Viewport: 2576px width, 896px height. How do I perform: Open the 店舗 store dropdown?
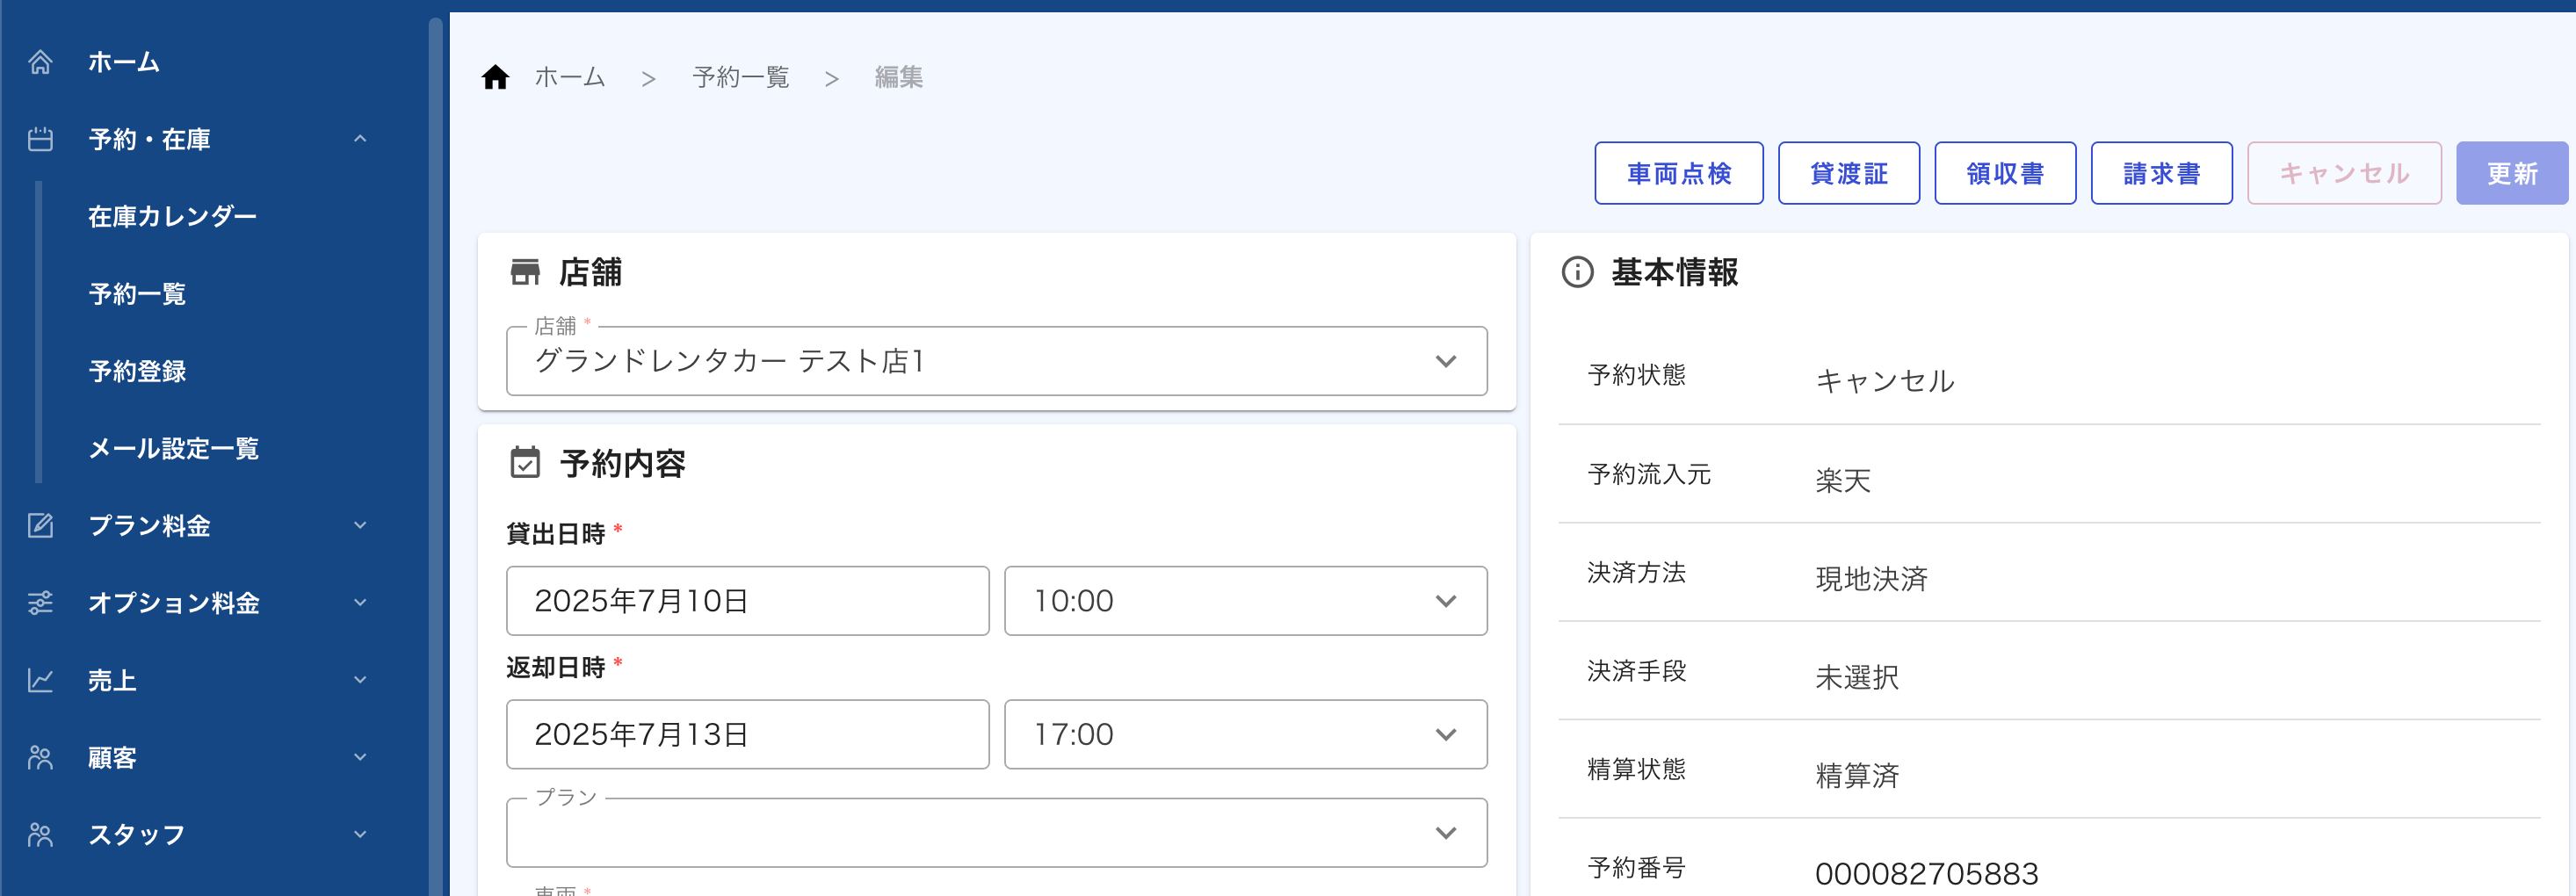tap(995, 361)
